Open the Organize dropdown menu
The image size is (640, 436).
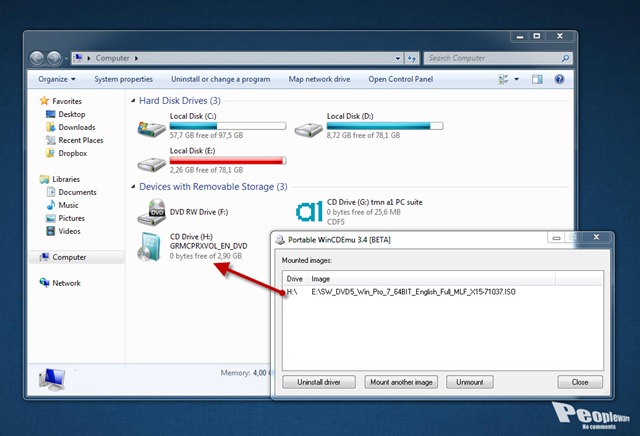click(57, 79)
